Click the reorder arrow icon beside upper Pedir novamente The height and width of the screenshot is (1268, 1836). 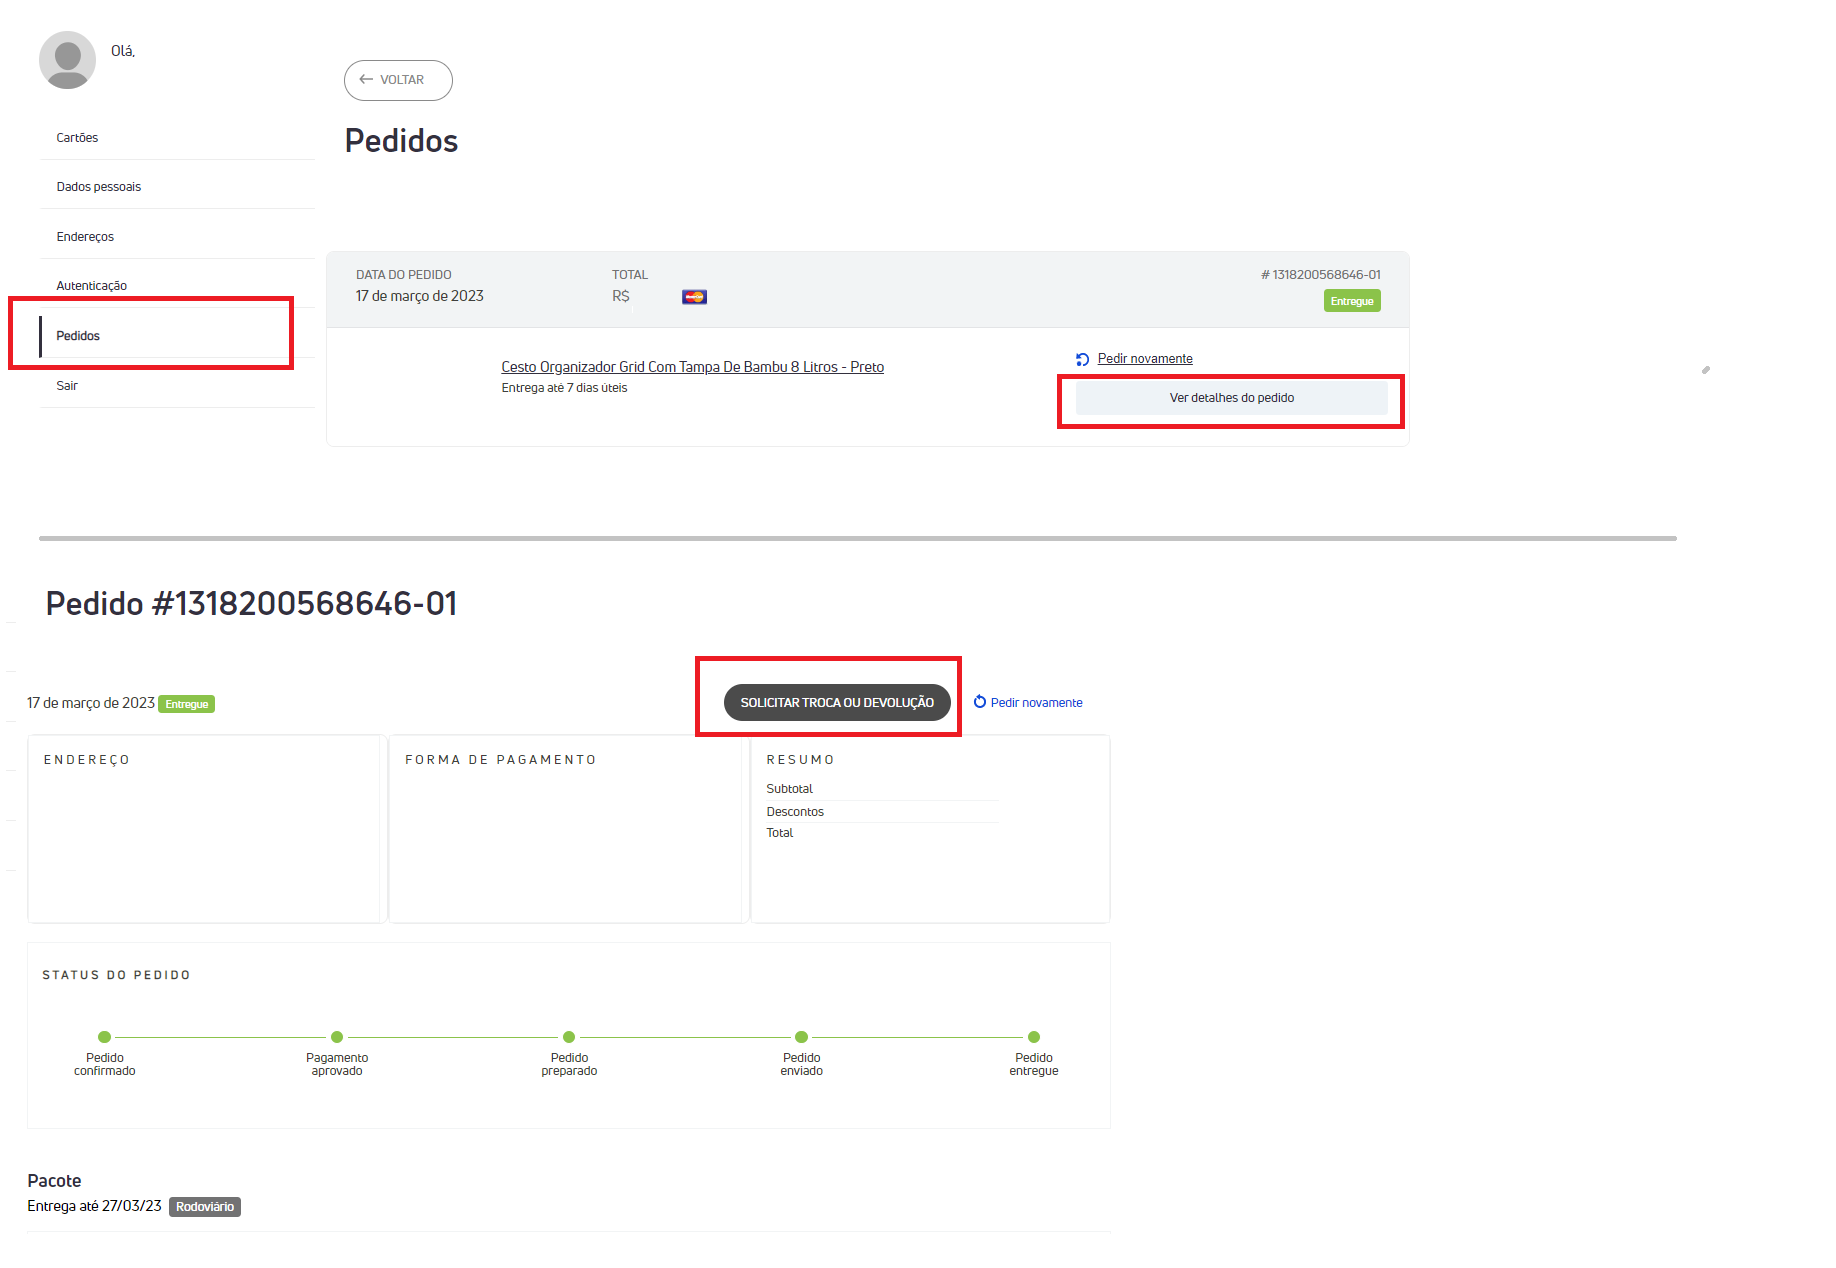pos(1082,360)
